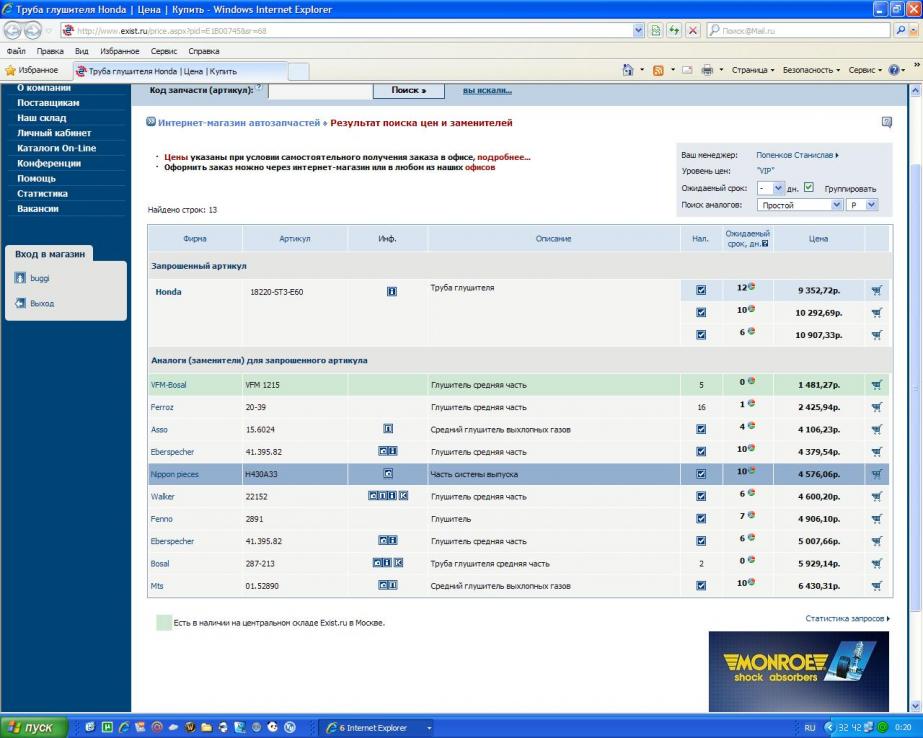The height and width of the screenshot is (738, 923).
Task: Open the Home page icon in the command bar
Action: pyautogui.click(x=628, y=70)
